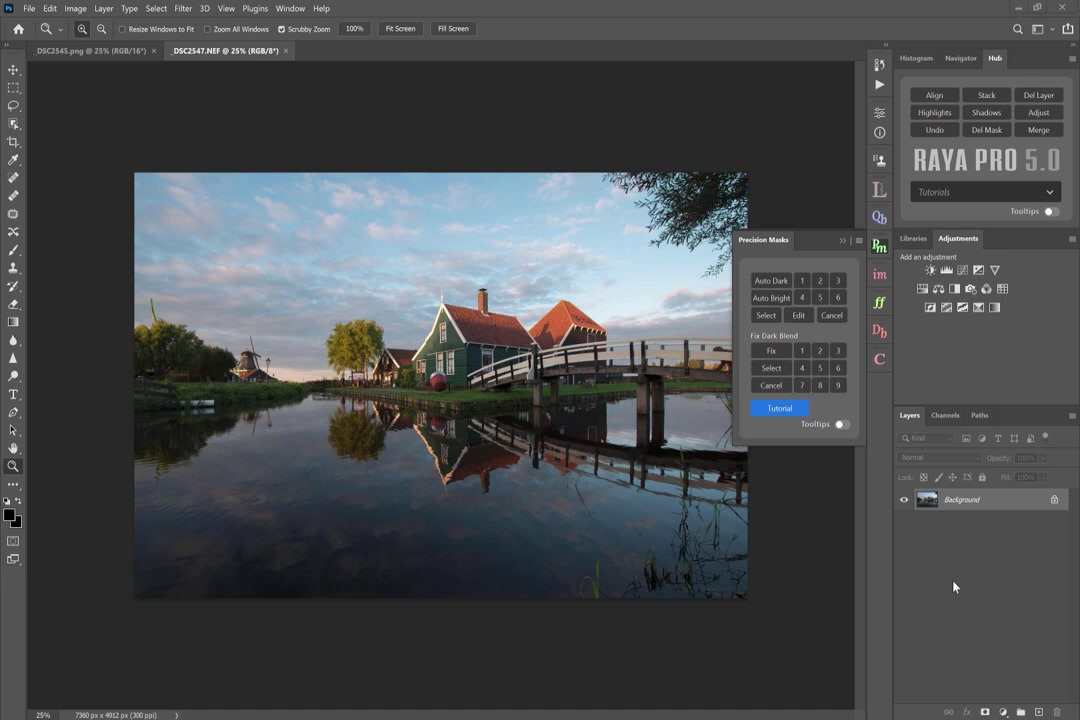Image resolution: width=1080 pixels, height=720 pixels.
Task: Open the Precision Masks Pm panel icon
Action: [x=879, y=246]
